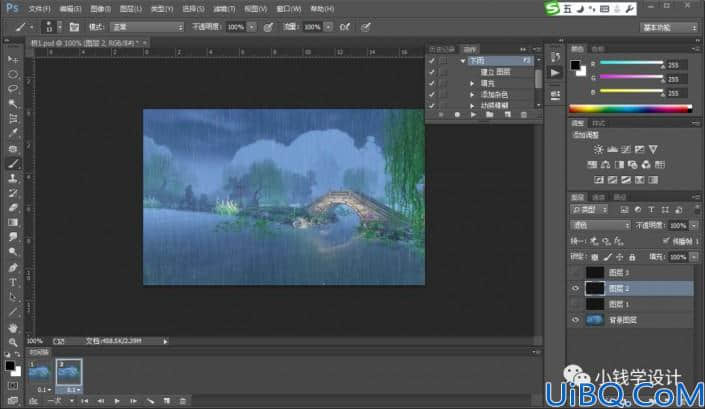The width and height of the screenshot is (705, 409).
Task: Click Levels adjustment icon
Action: [612, 149]
